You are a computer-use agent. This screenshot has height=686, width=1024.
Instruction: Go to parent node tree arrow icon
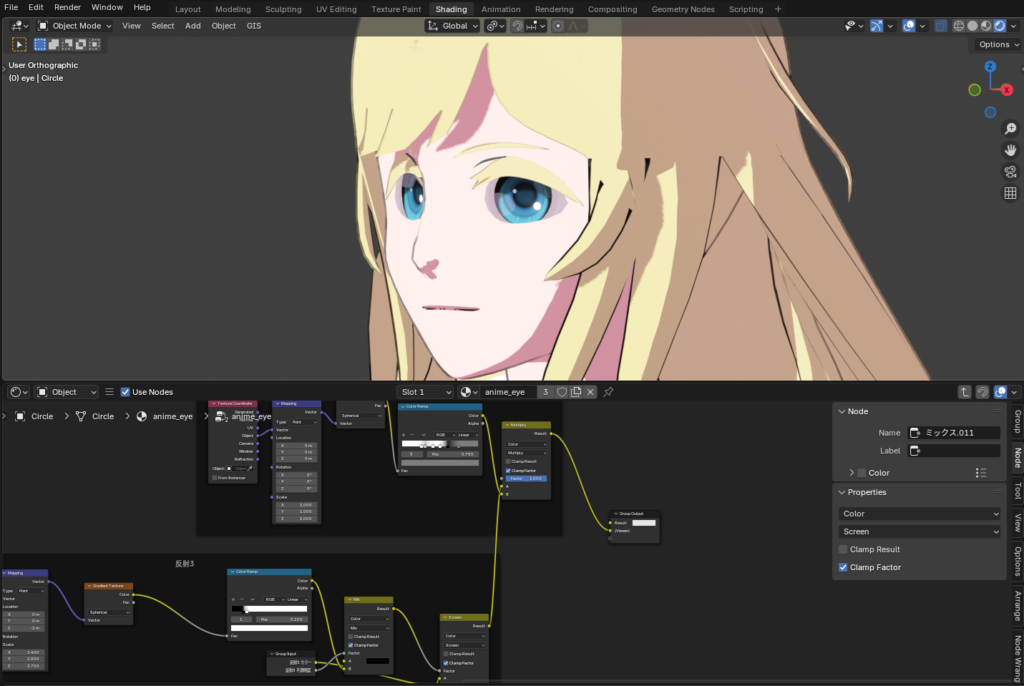tap(965, 392)
